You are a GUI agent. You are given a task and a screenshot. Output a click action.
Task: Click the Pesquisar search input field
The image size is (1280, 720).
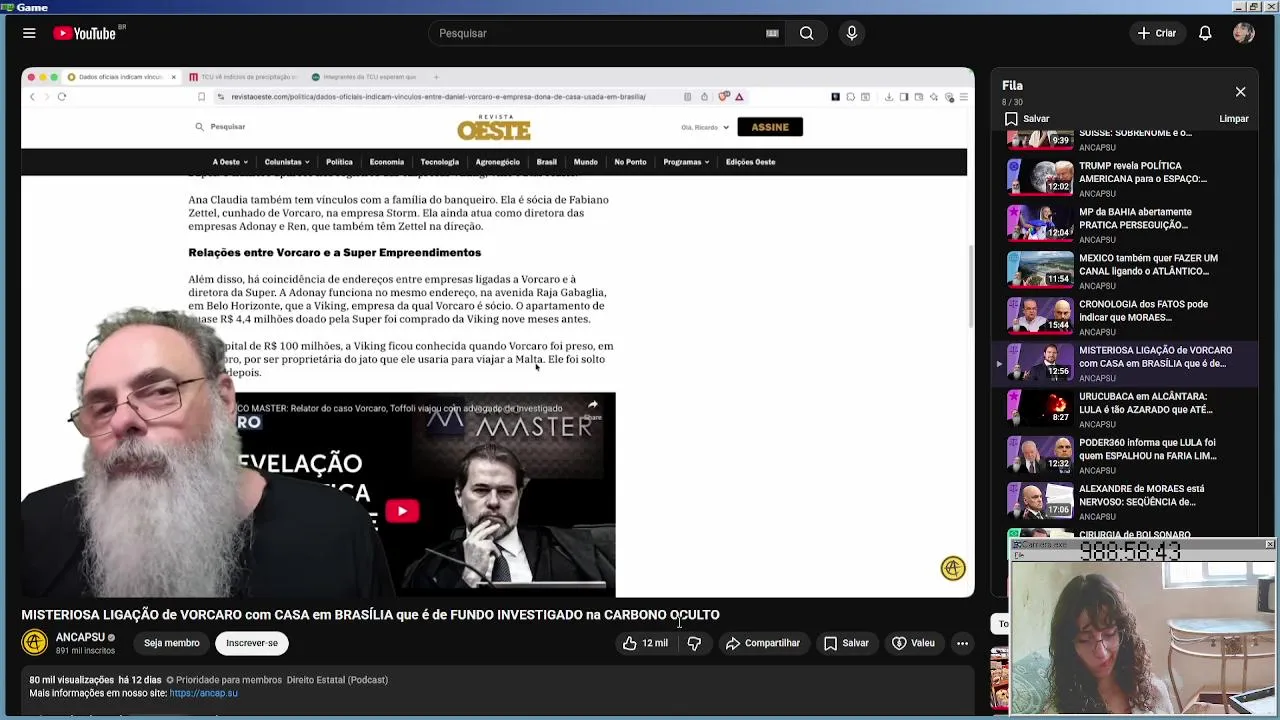pyautogui.click(x=600, y=33)
